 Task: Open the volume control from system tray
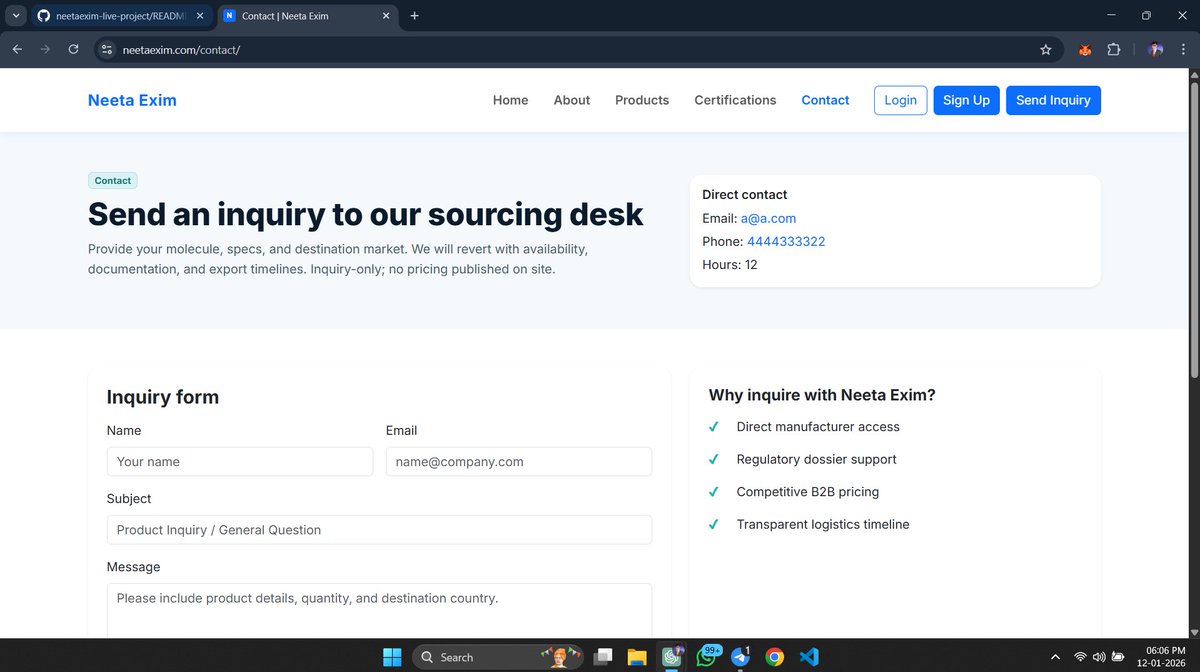(x=1100, y=656)
